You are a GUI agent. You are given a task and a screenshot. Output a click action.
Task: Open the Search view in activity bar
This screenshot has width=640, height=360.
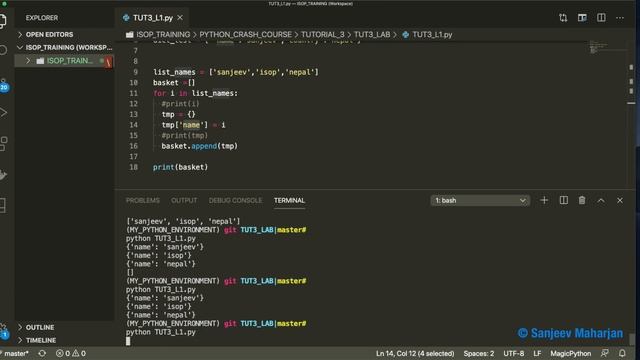point(3,50)
